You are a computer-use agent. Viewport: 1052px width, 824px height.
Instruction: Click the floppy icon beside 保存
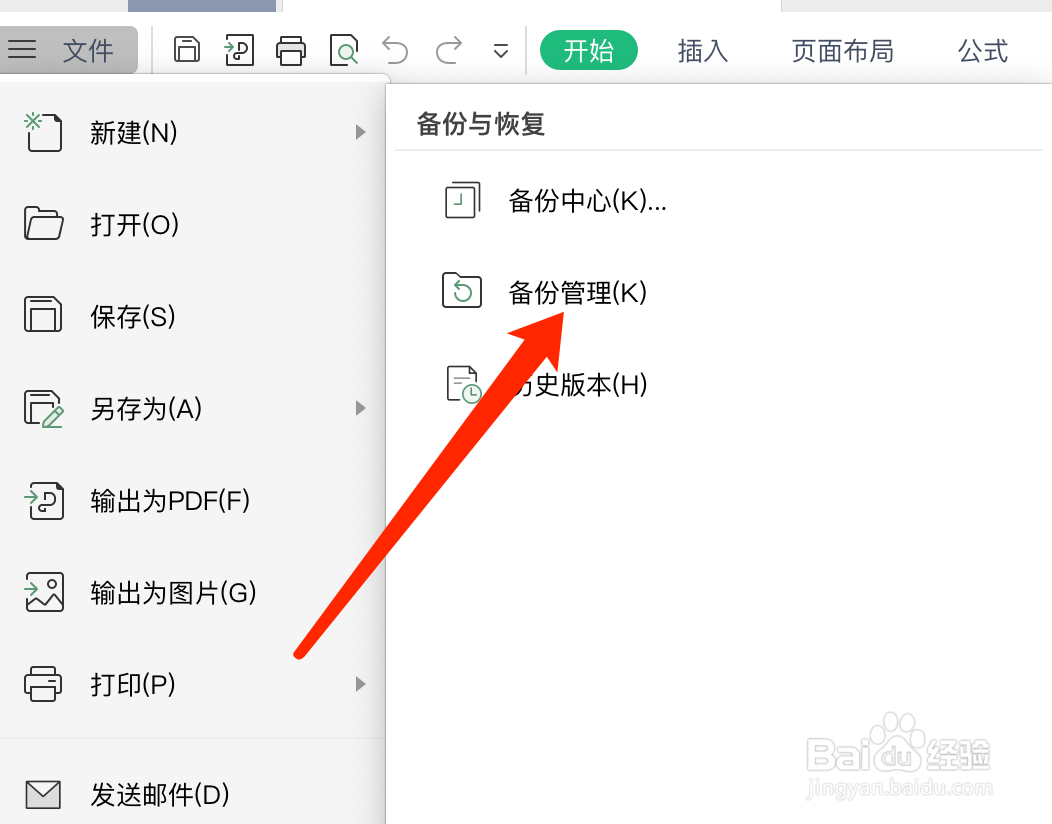(x=43, y=315)
